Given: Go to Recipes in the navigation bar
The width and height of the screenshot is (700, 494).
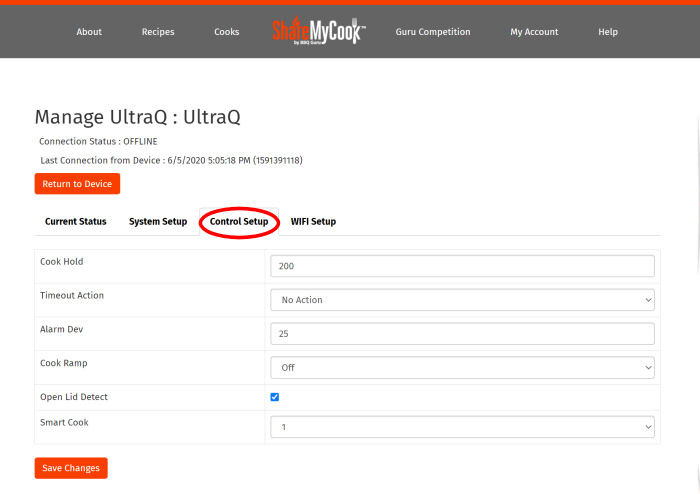Looking at the screenshot, I should click(x=158, y=32).
